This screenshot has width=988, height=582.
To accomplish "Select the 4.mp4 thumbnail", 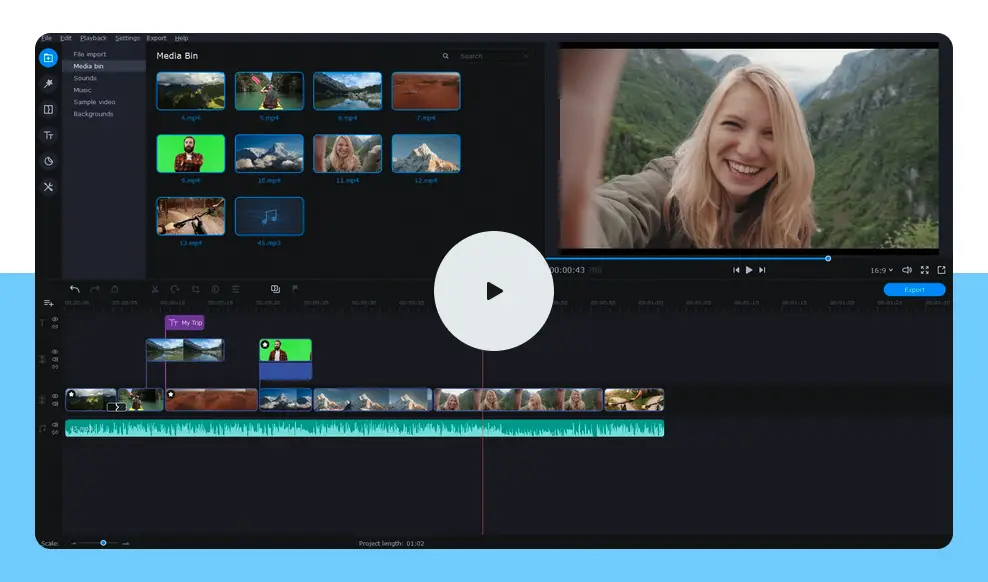I will pos(191,91).
